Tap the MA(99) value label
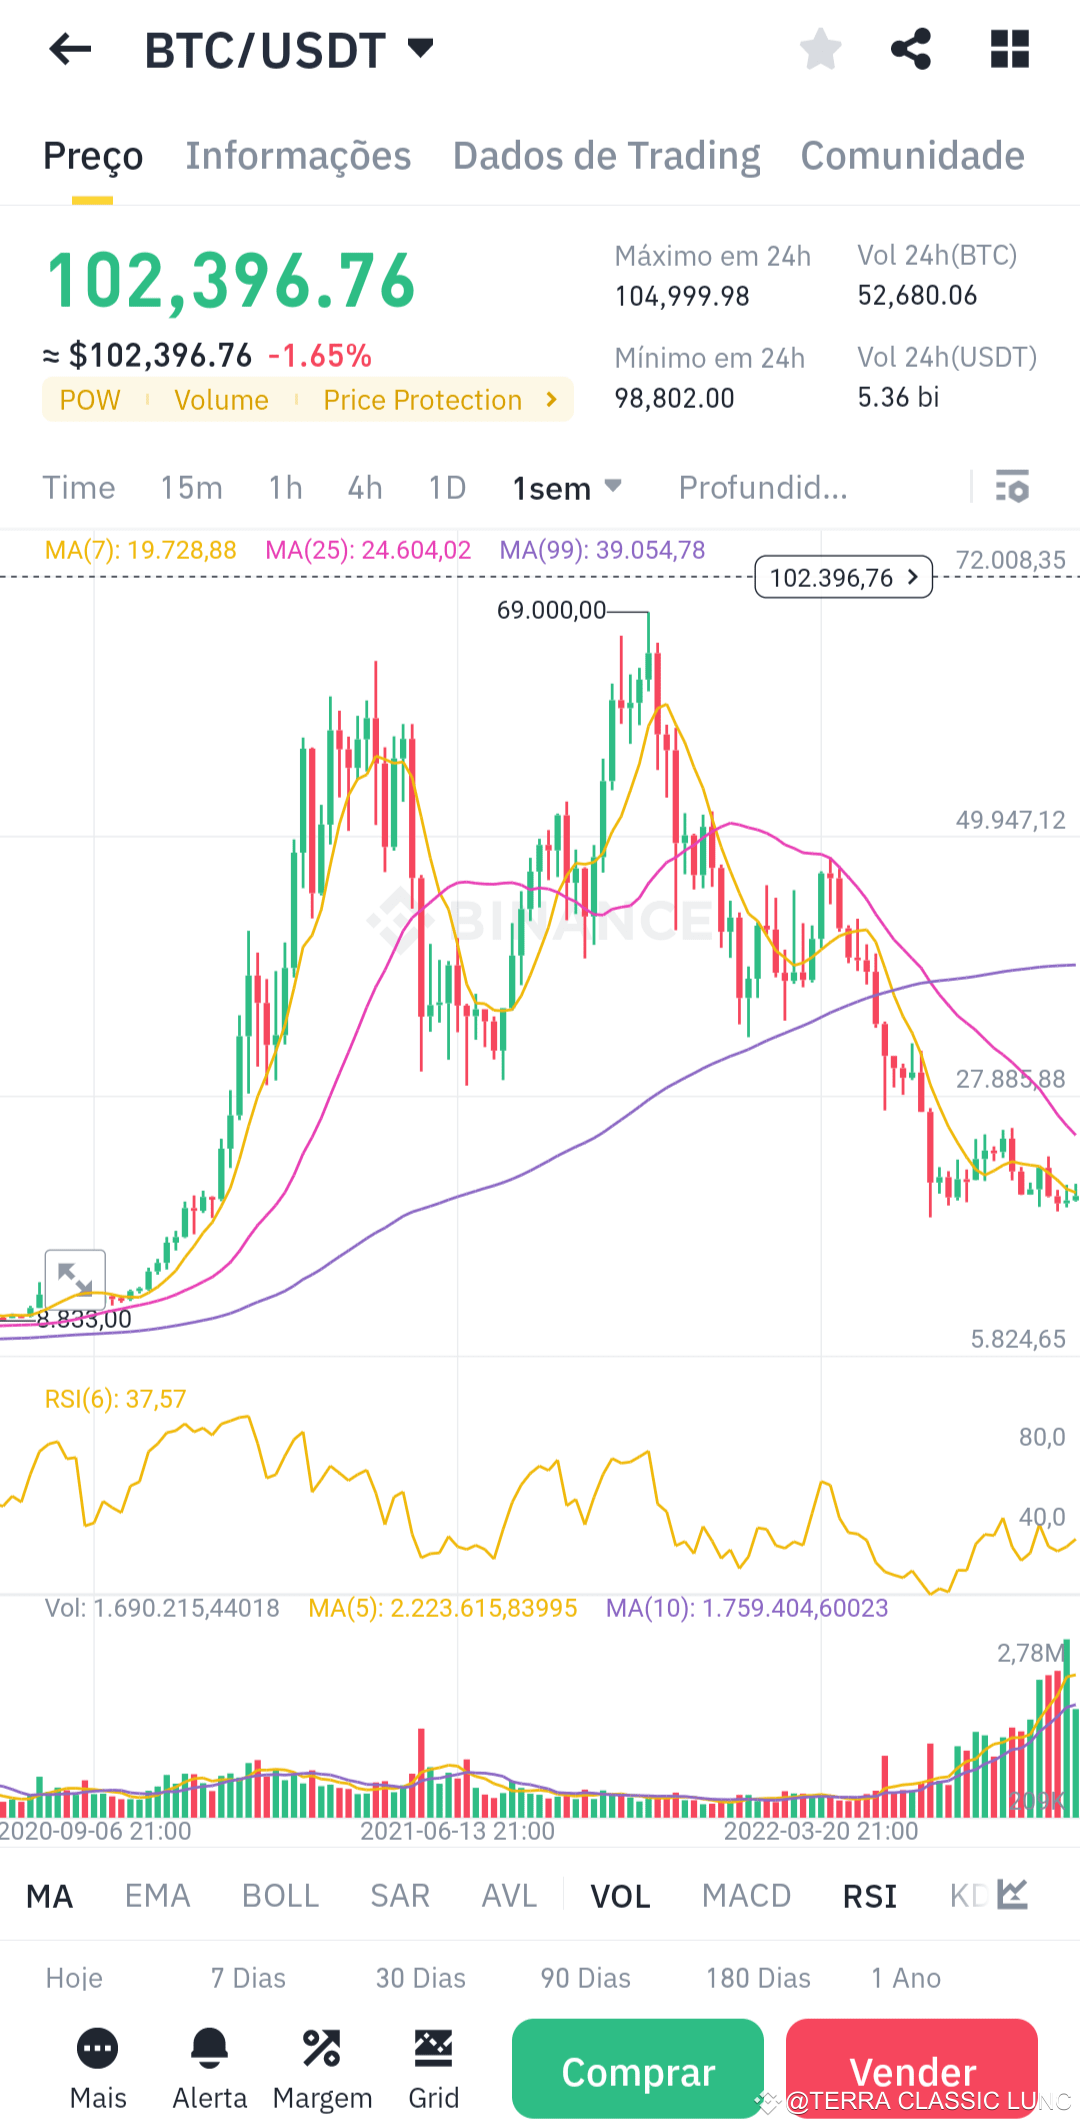 click(x=602, y=550)
